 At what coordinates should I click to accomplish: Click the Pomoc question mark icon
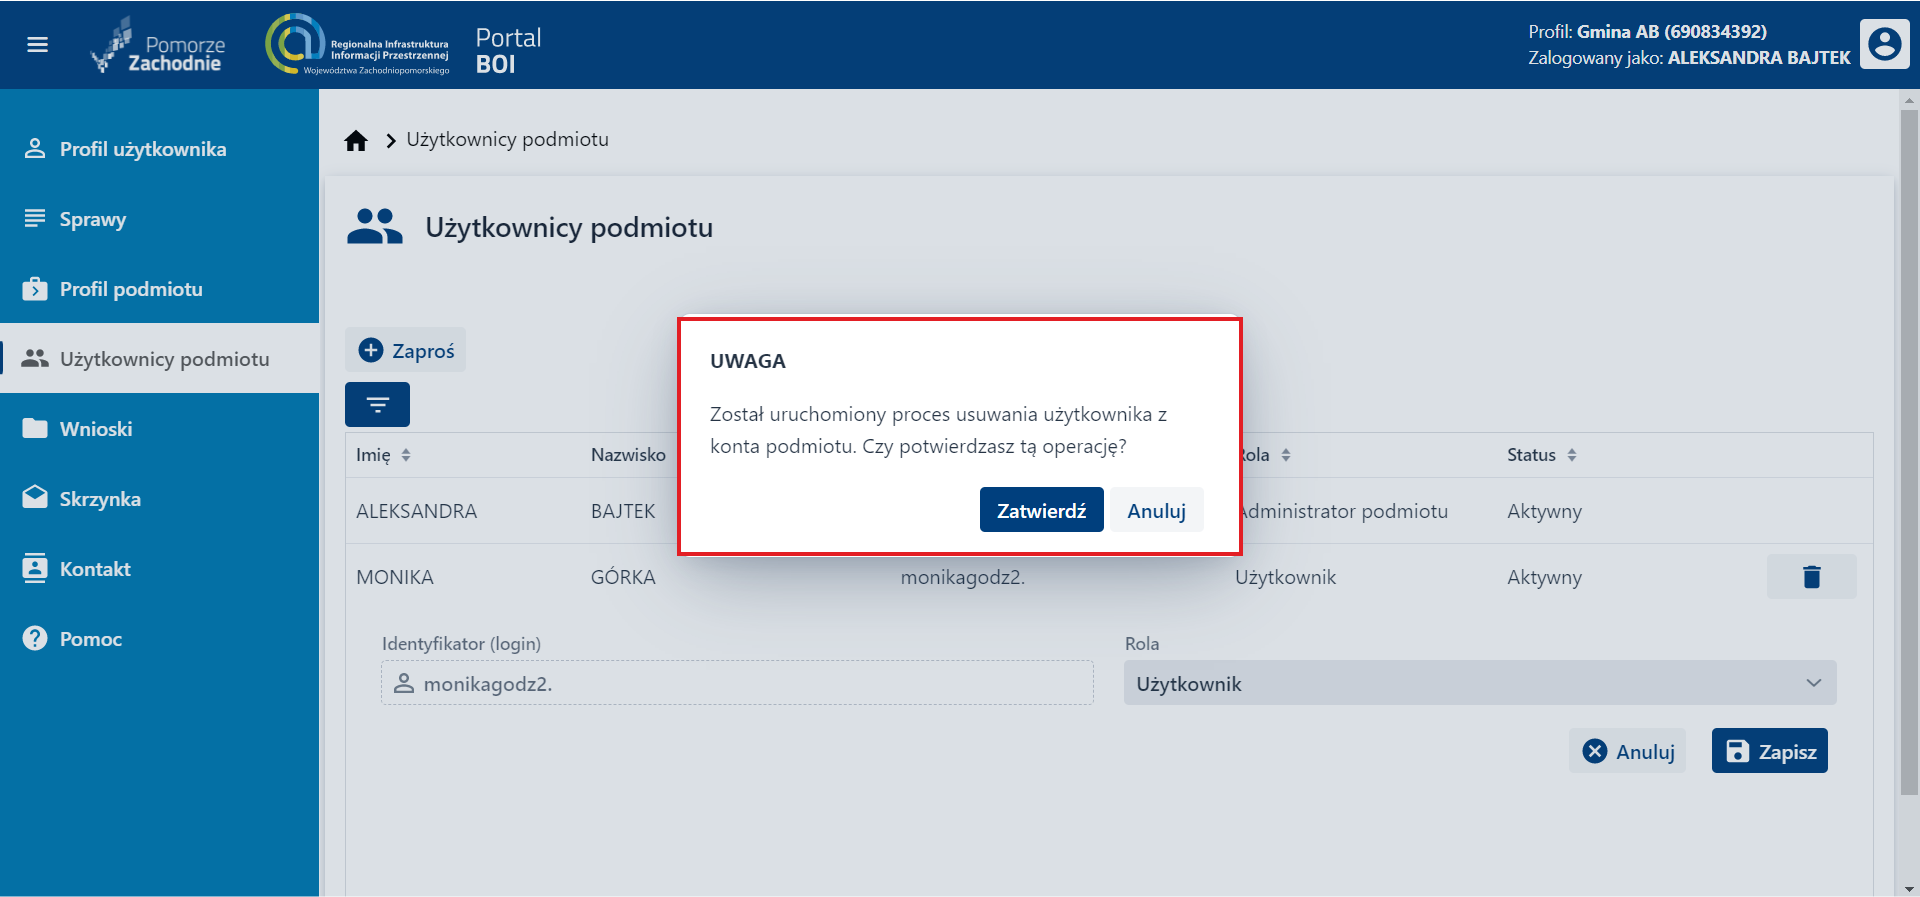point(35,639)
